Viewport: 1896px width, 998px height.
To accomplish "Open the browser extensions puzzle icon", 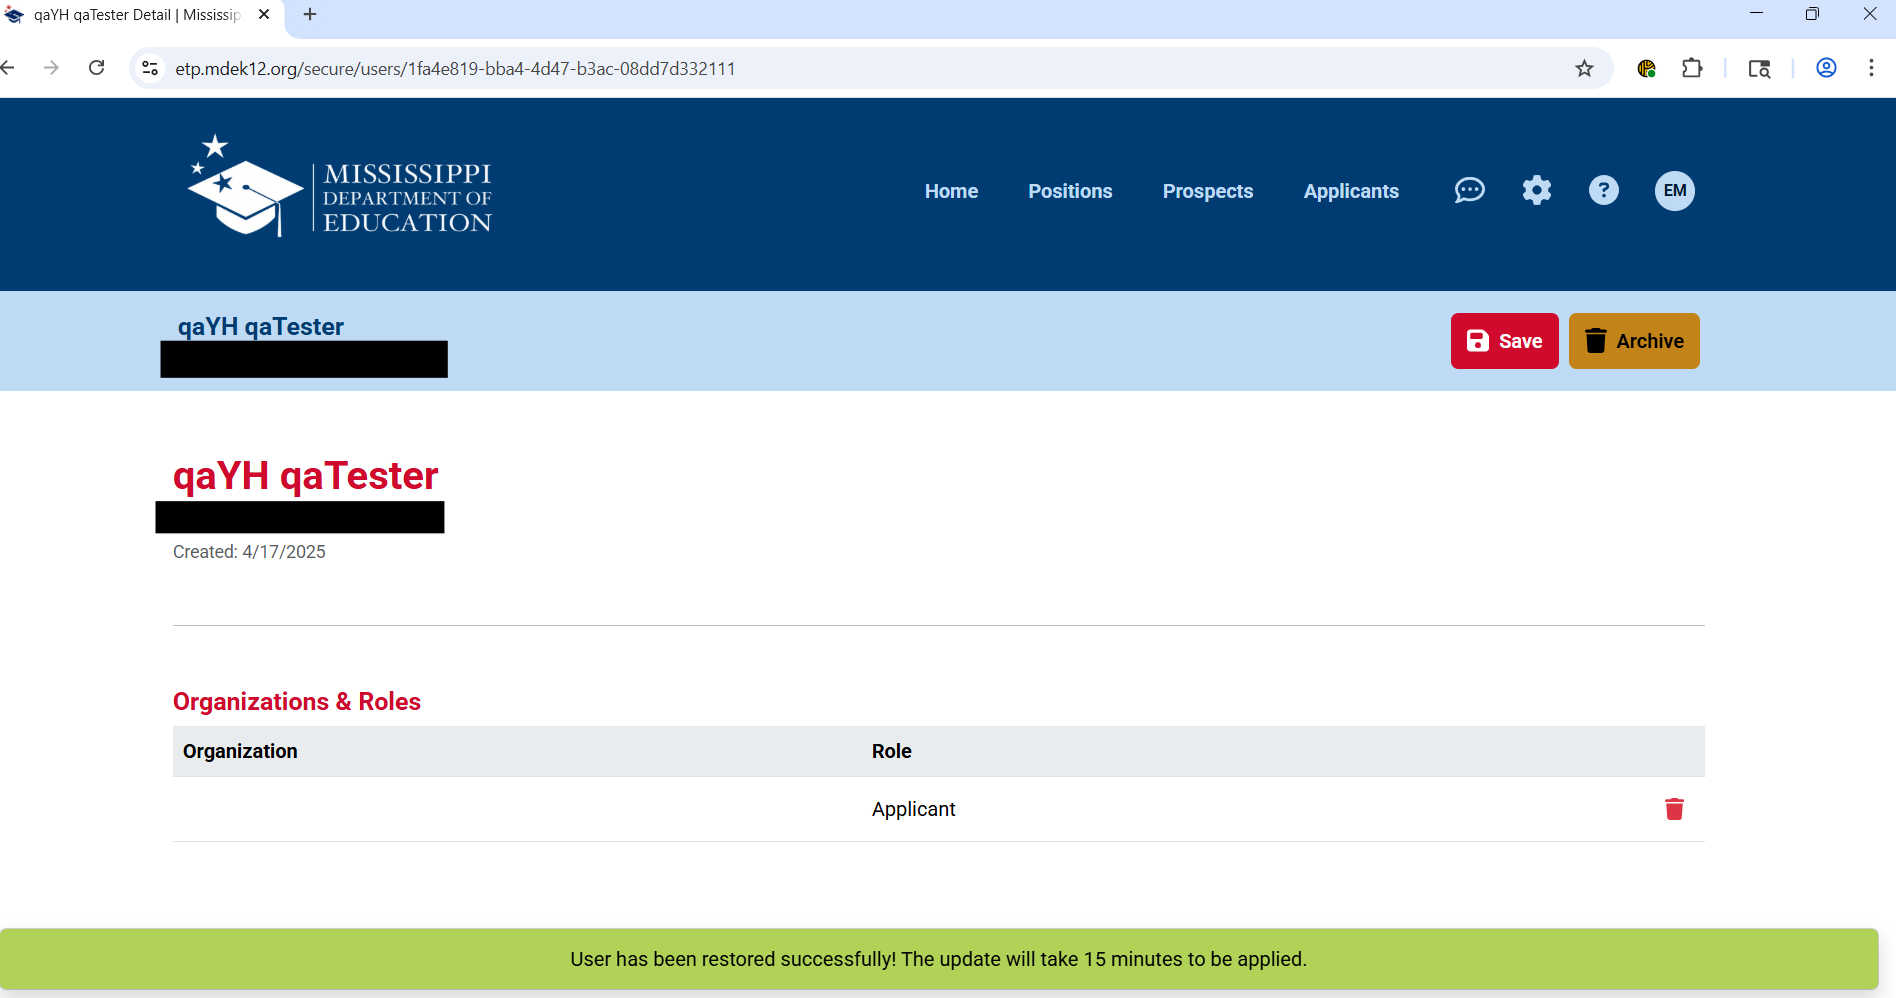I will point(1692,68).
